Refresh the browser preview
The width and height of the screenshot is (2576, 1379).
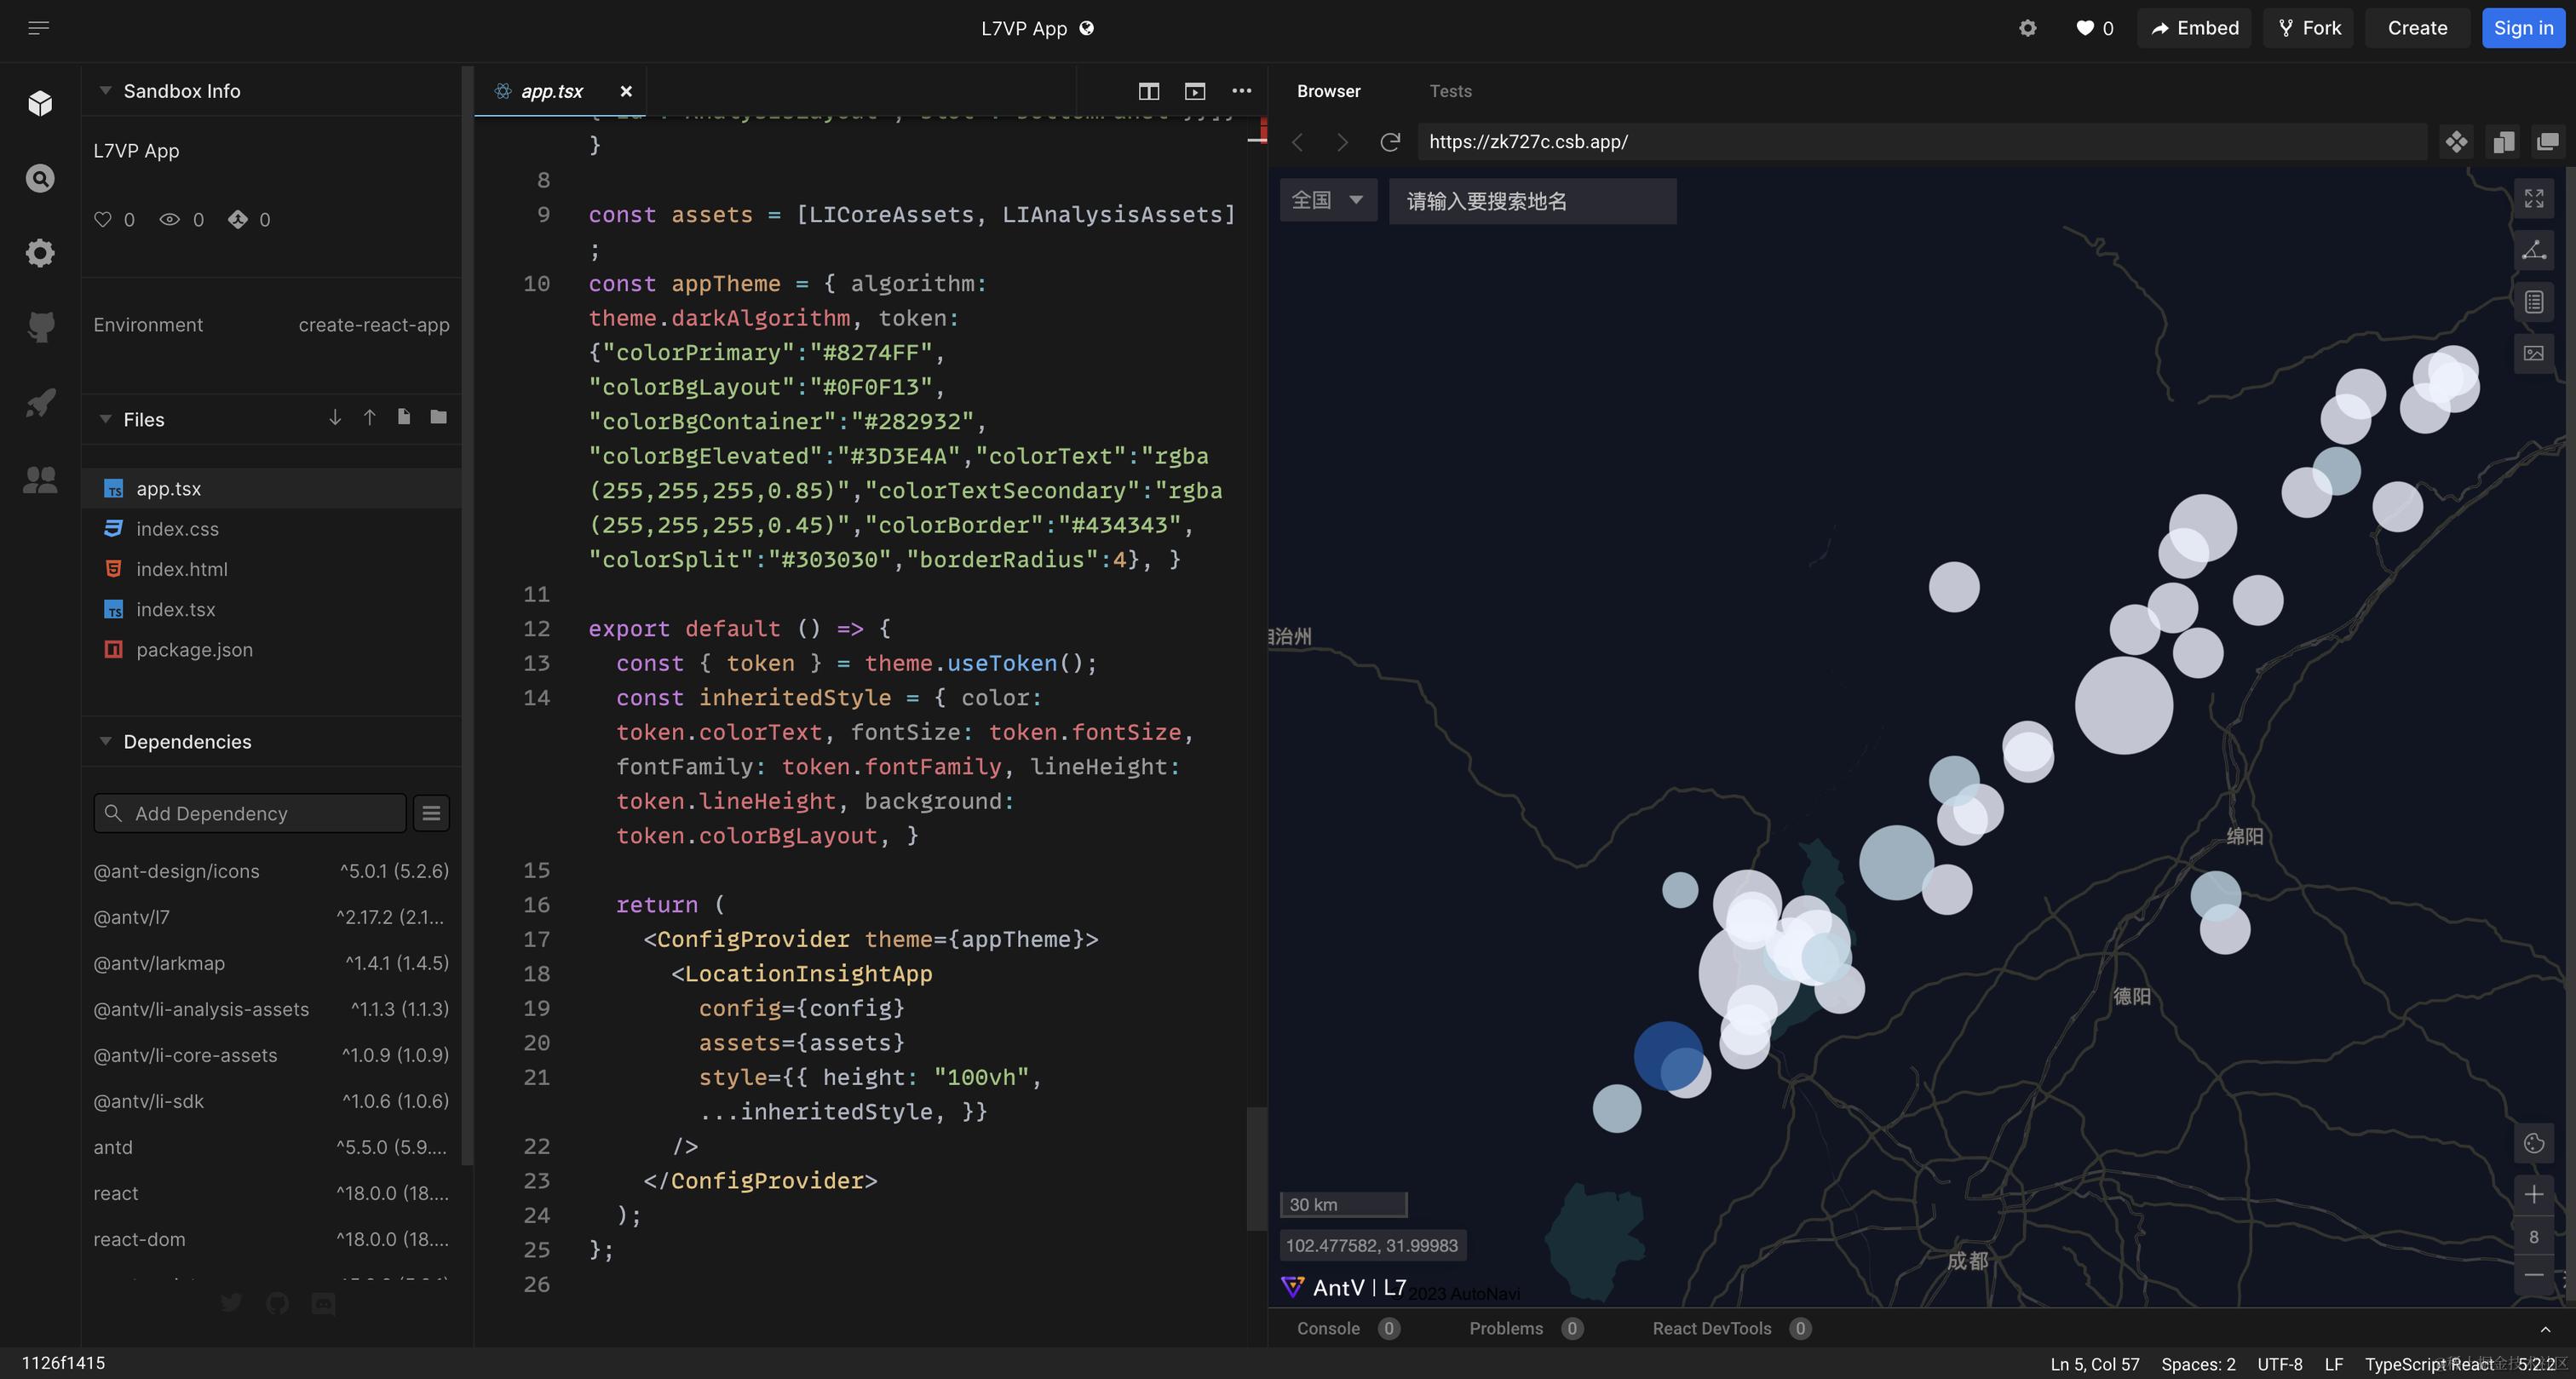1390,142
